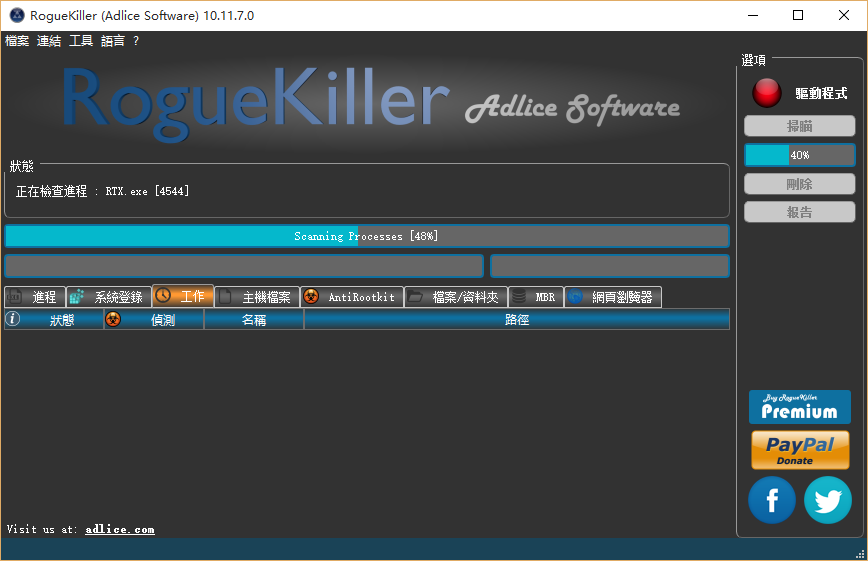Viewport: 868px width, 561px height.
Task: Switch to the 進程 tab
Action: (x=35, y=297)
